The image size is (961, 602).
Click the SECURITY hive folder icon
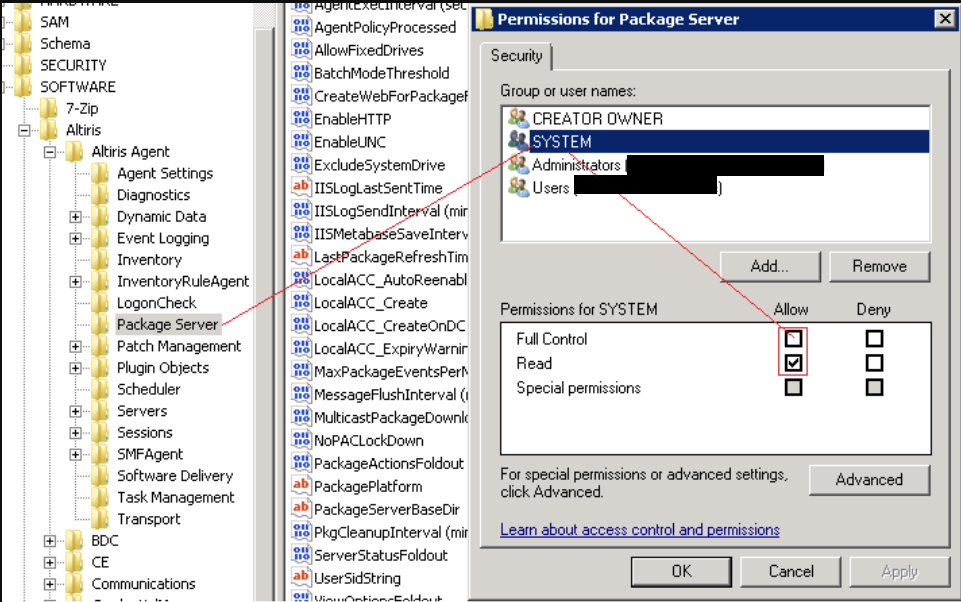click(x=23, y=65)
